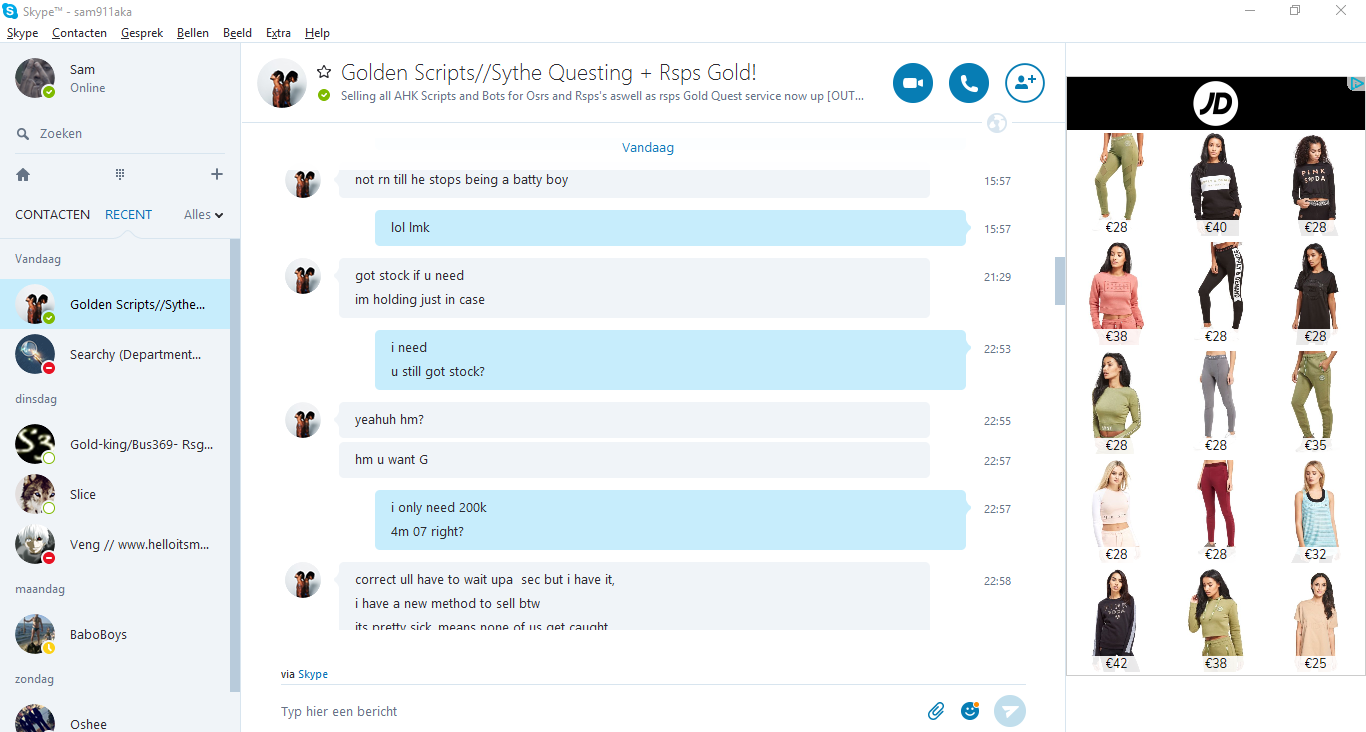Open the dial pad icon
The width and height of the screenshot is (1366, 732).
point(120,174)
